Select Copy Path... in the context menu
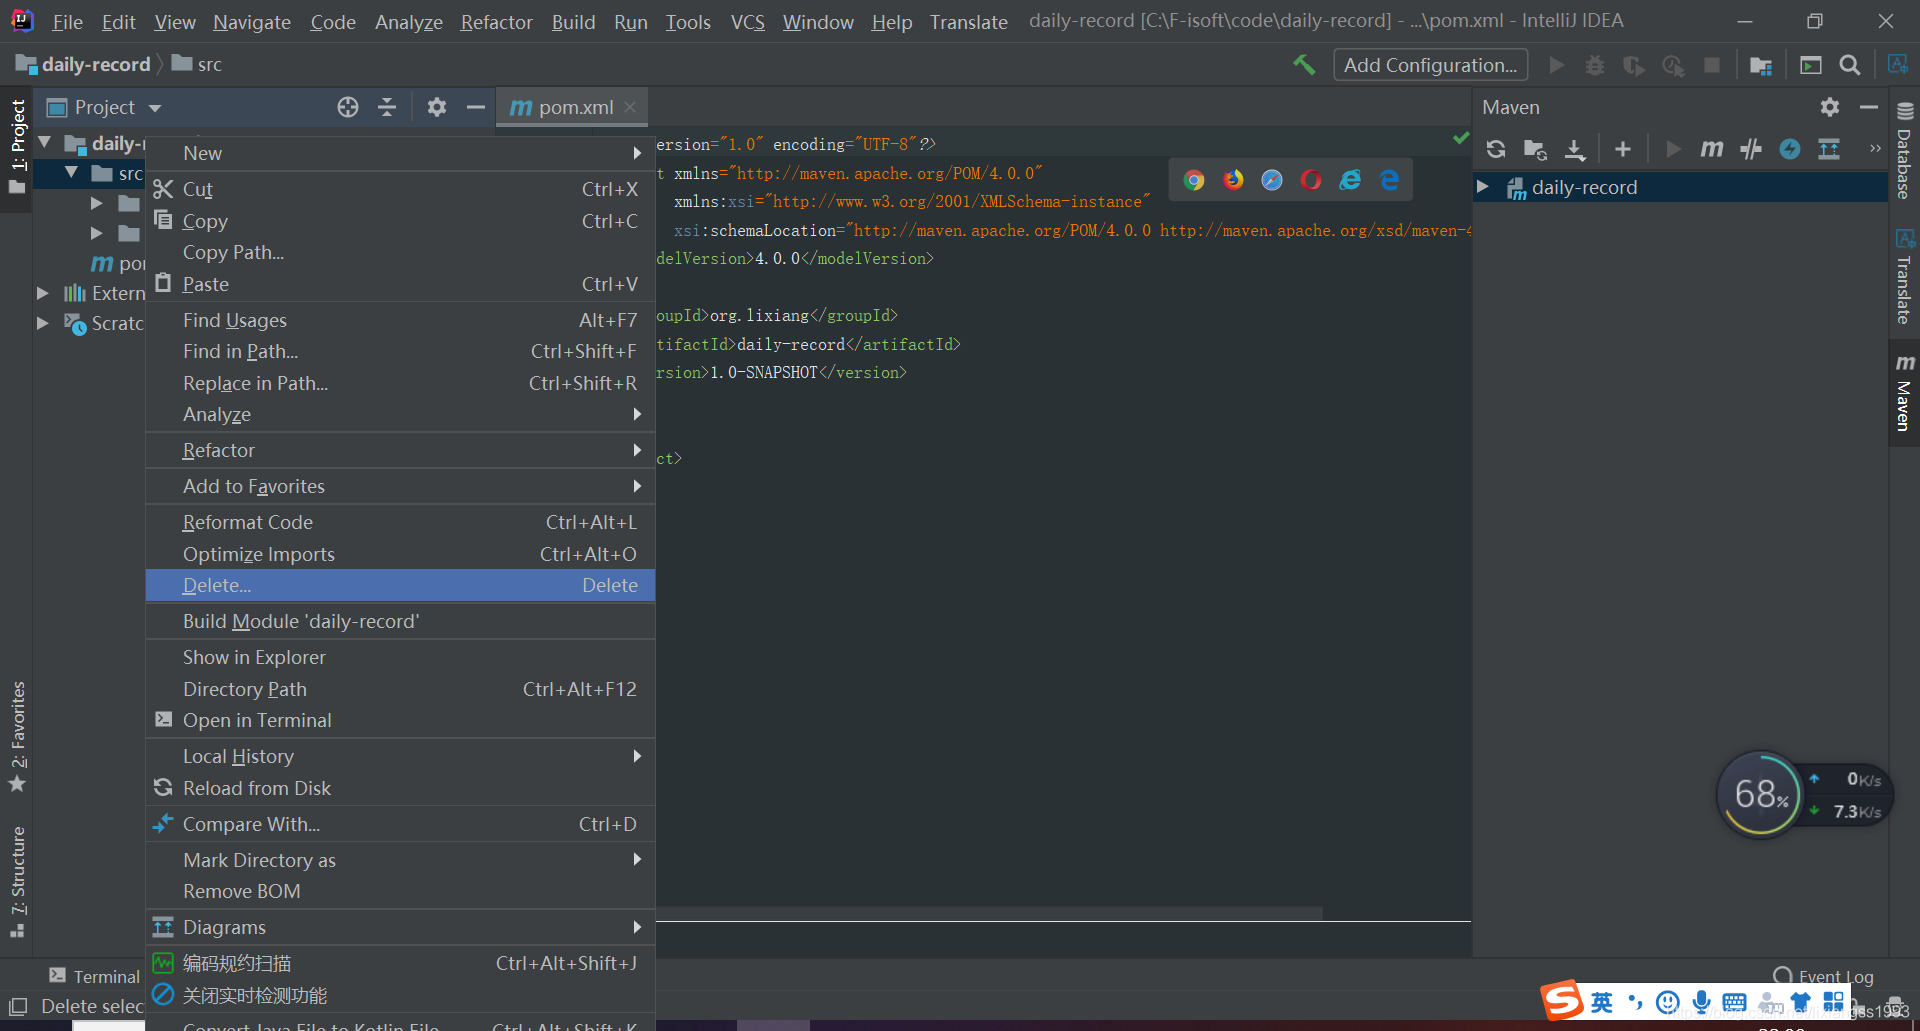Screen dimensions: 1920x1031 tap(400, 252)
